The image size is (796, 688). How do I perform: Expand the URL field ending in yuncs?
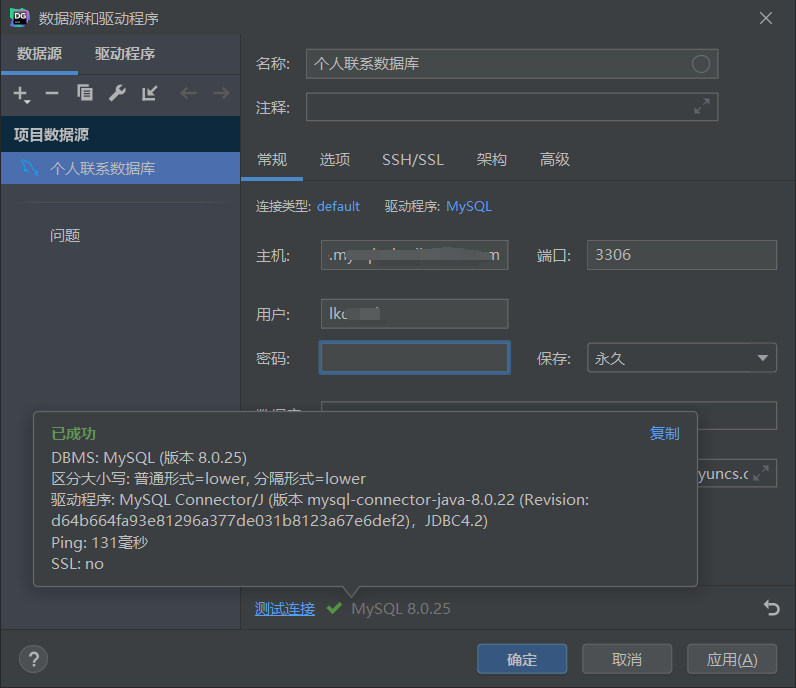(x=761, y=473)
